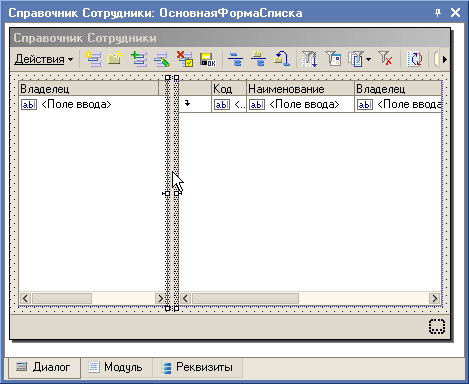The height and width of the screenshot is (384, 469).
Task: Click the filter history icon
Action: (x=356, y=59)
